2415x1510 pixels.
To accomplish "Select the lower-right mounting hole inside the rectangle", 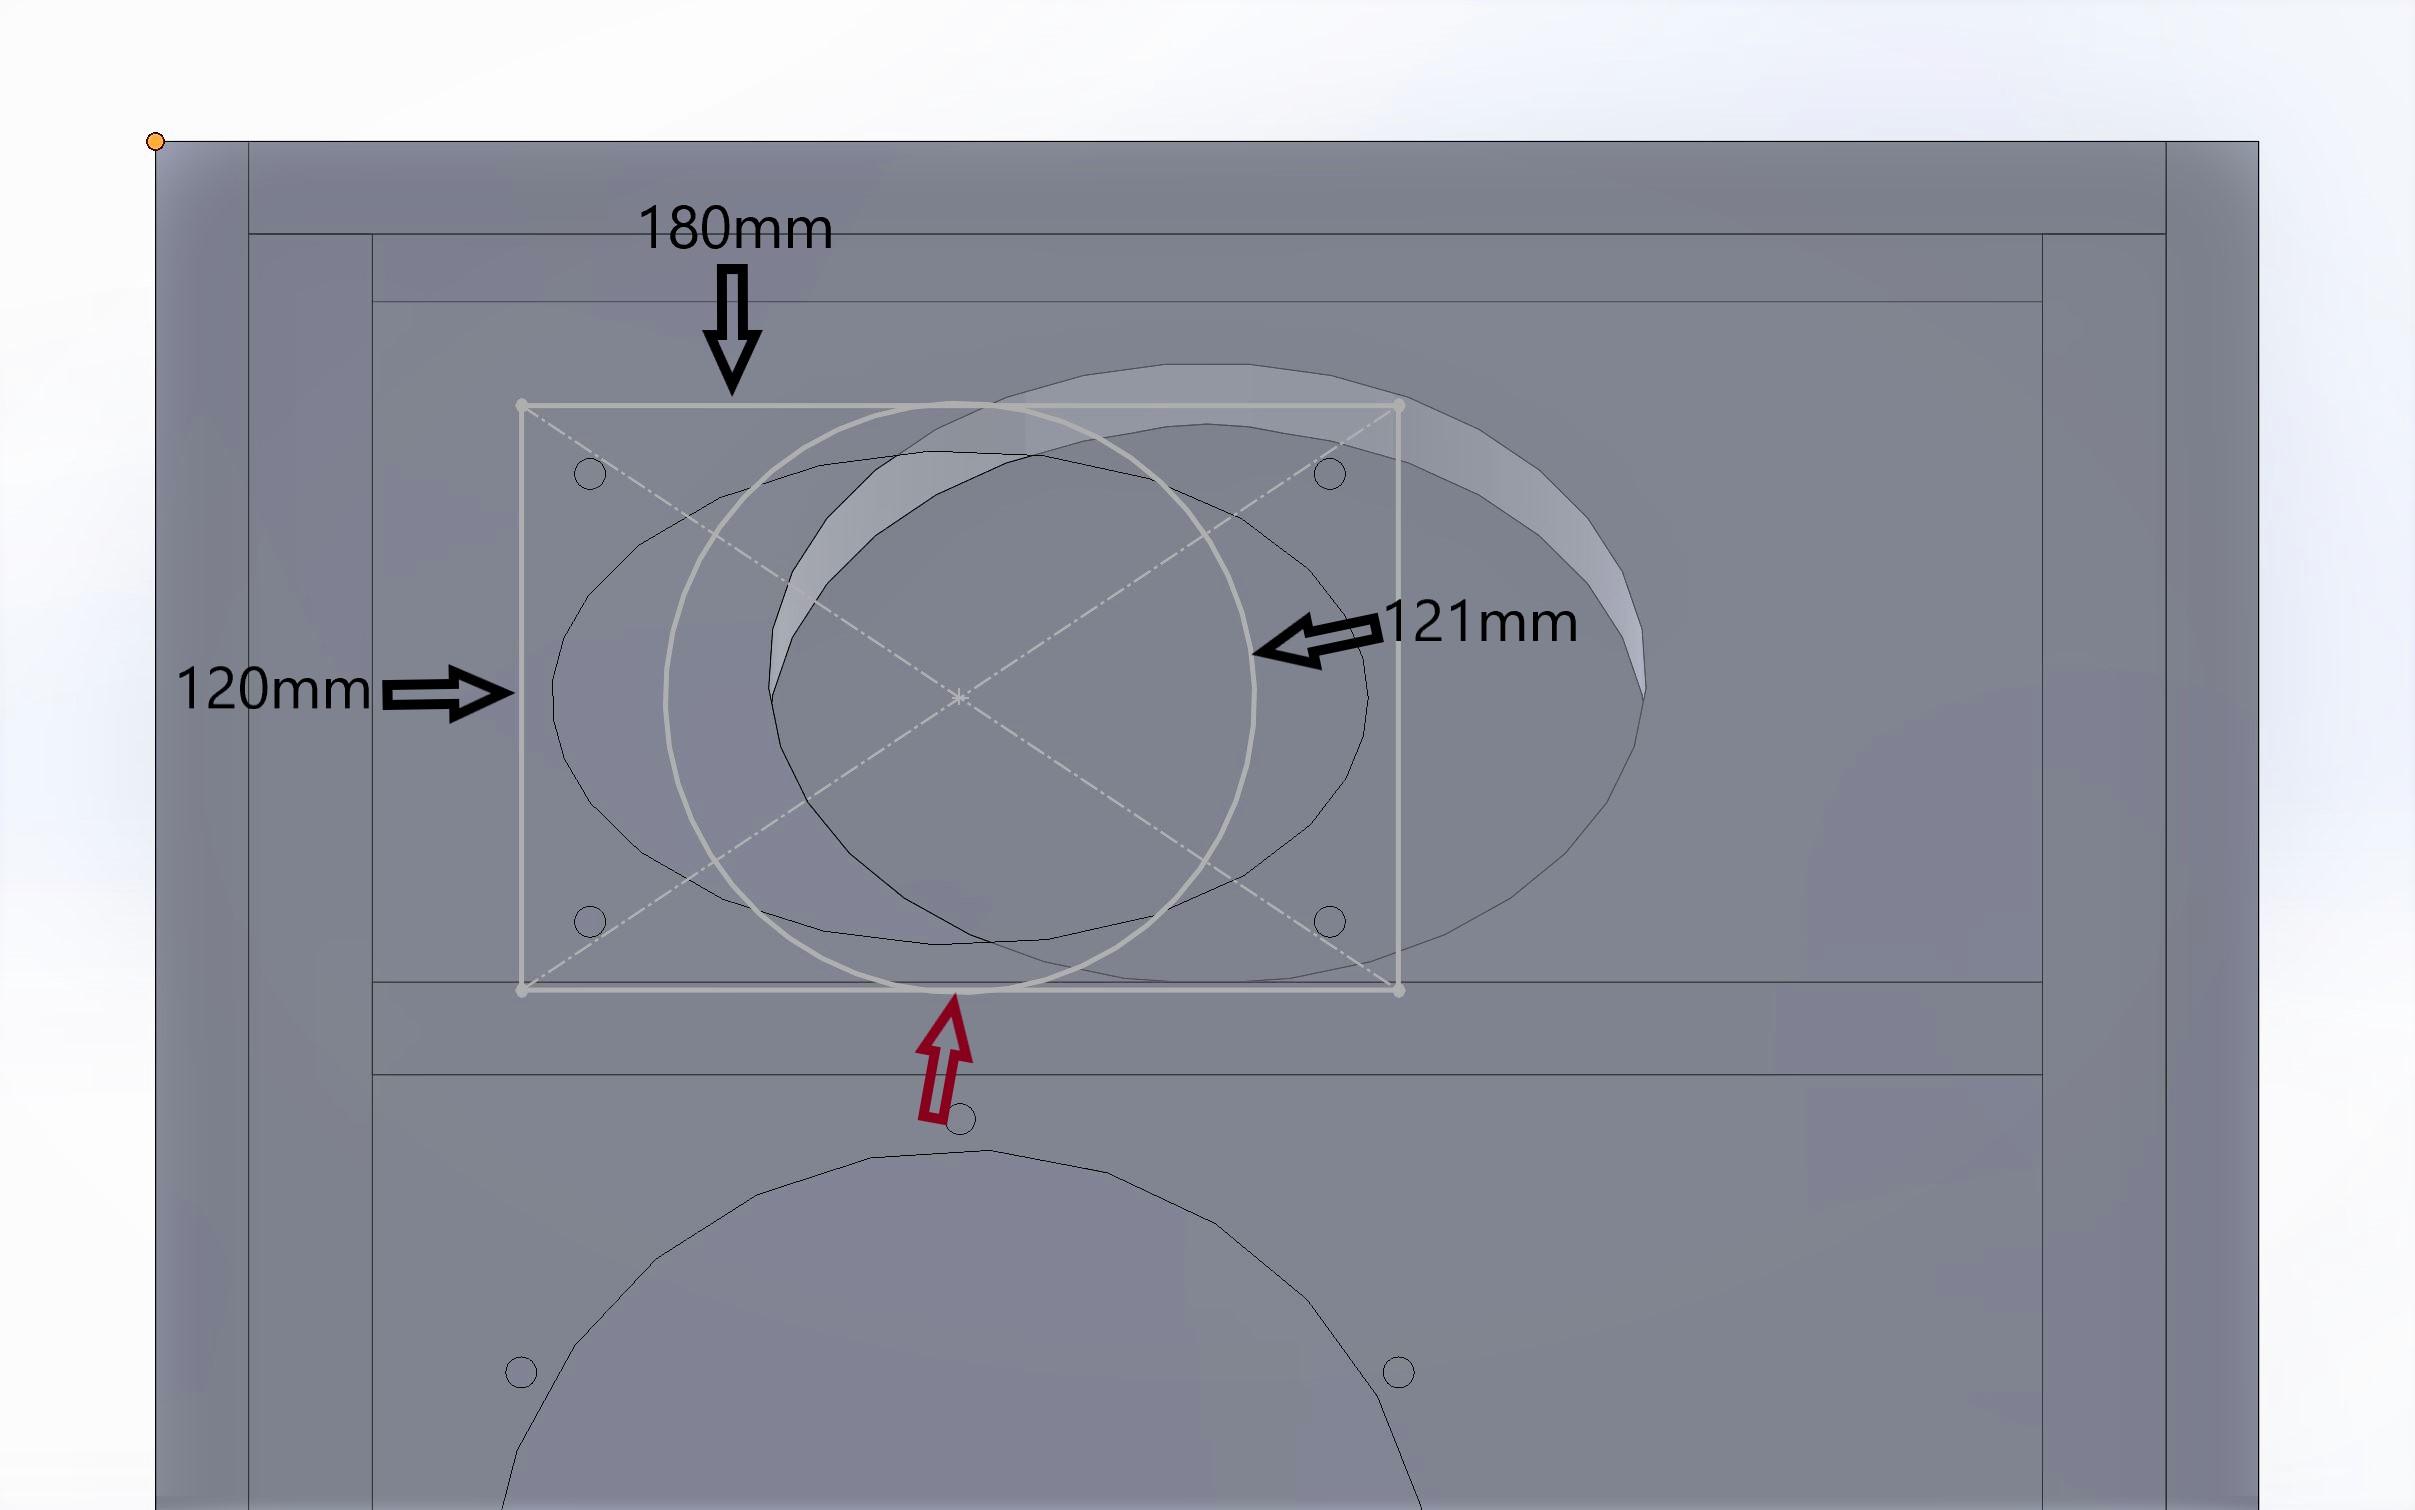I will click(1329, 921).
